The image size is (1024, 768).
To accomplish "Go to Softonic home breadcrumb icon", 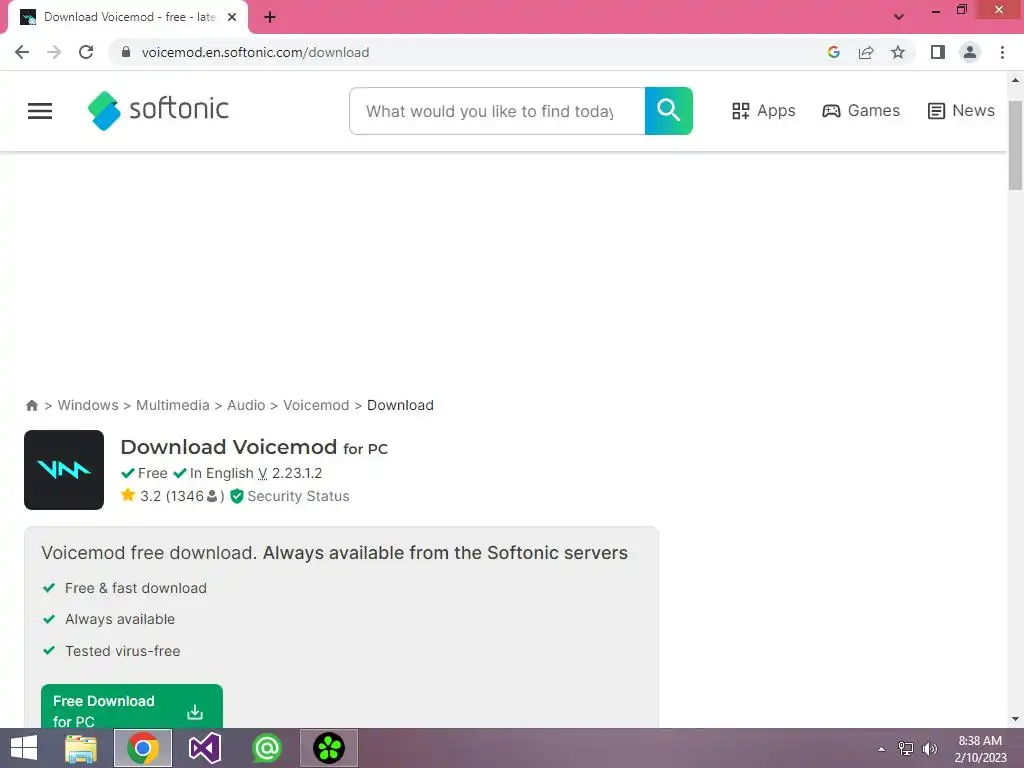I will 31,406.
